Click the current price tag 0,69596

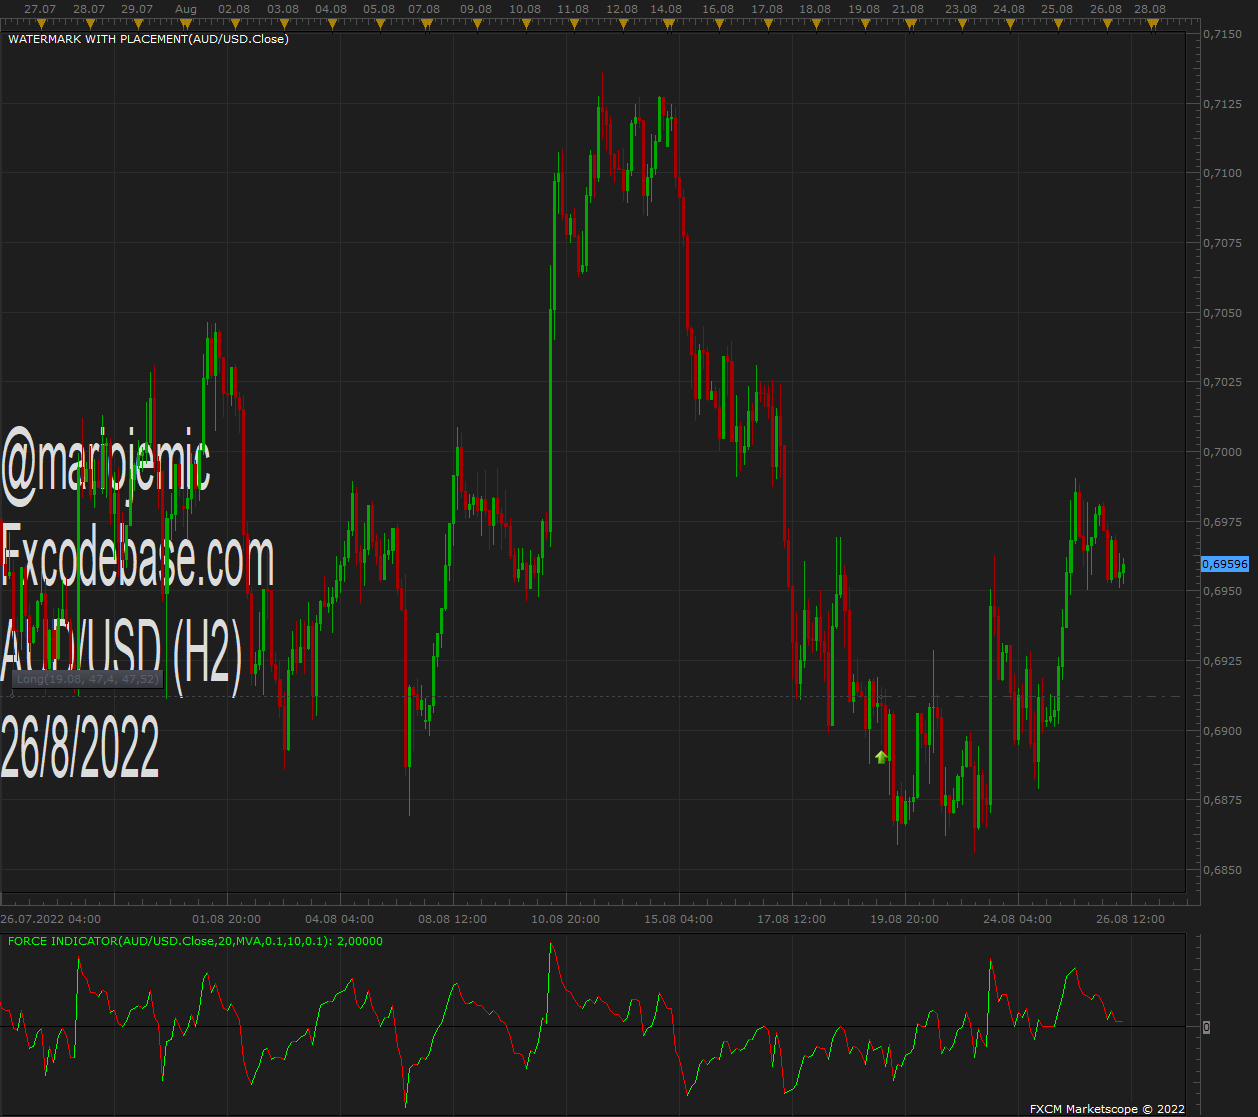tap(1226, 564)
